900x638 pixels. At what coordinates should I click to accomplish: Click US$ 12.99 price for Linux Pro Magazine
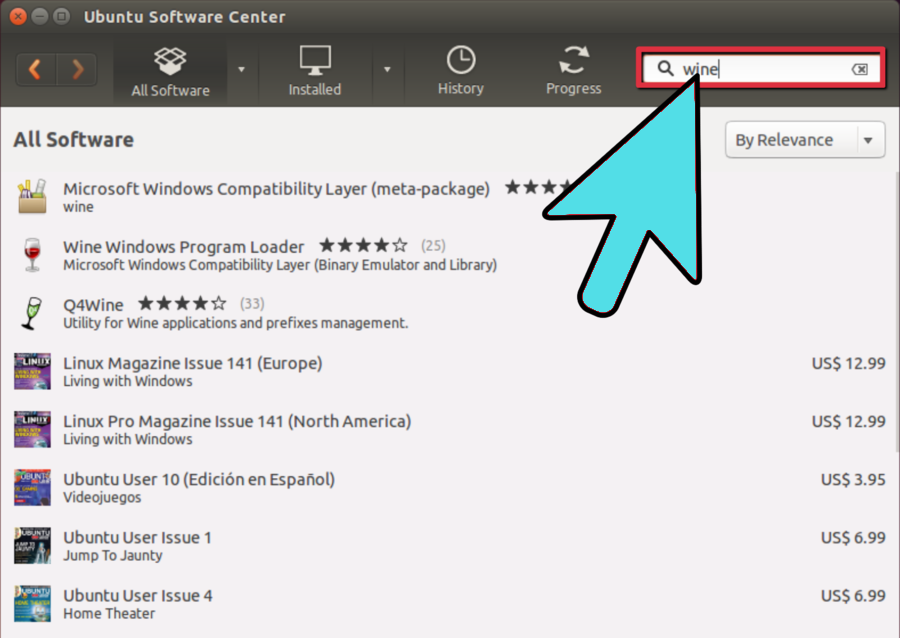(848, 421)
